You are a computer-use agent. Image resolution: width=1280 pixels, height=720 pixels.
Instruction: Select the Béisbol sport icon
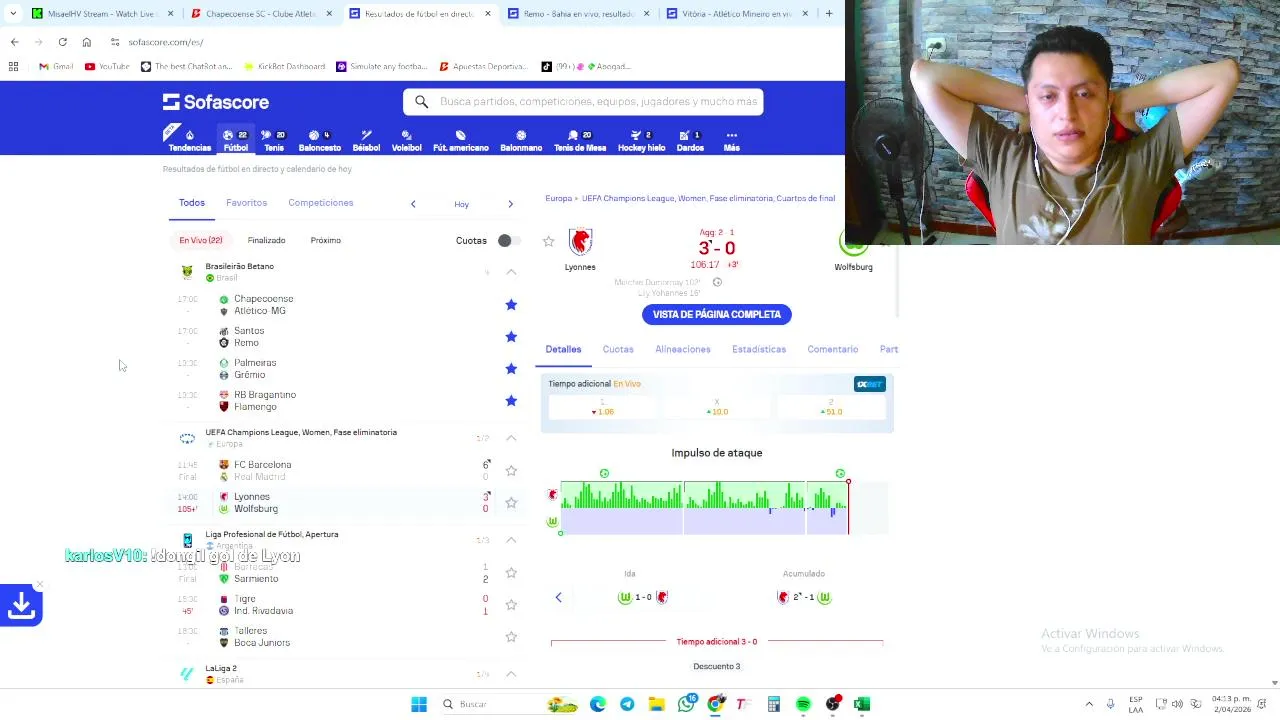tap(366, 141)
